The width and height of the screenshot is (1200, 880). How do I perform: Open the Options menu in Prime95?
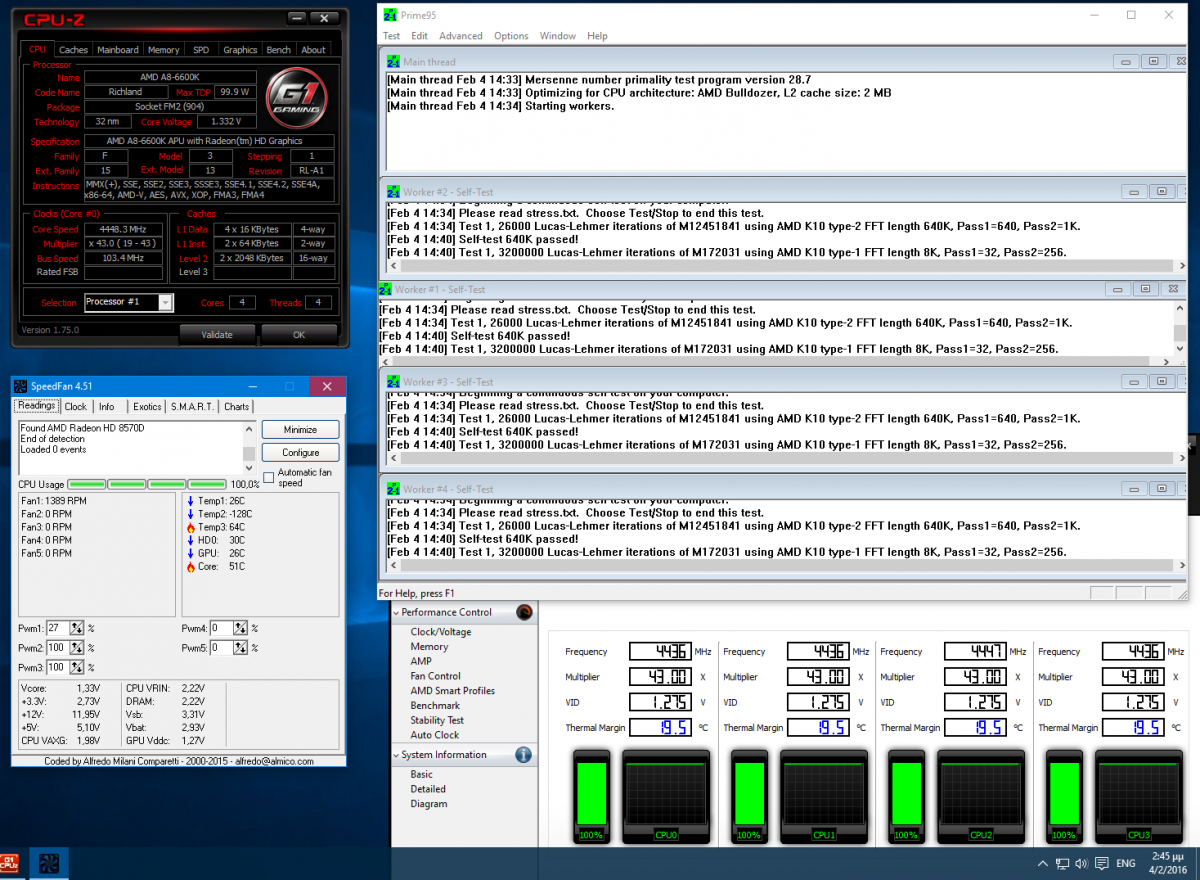[511, 36]
